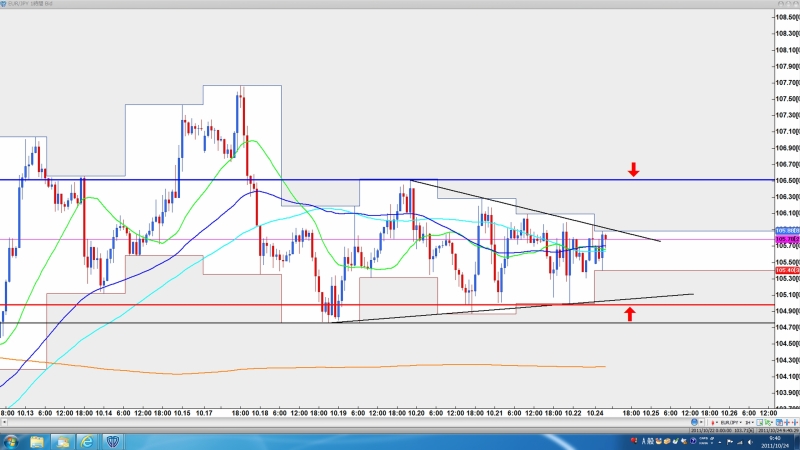Click the blue window layout icon in chart toolbar
800x450 pixels.
tap(779, 423)
